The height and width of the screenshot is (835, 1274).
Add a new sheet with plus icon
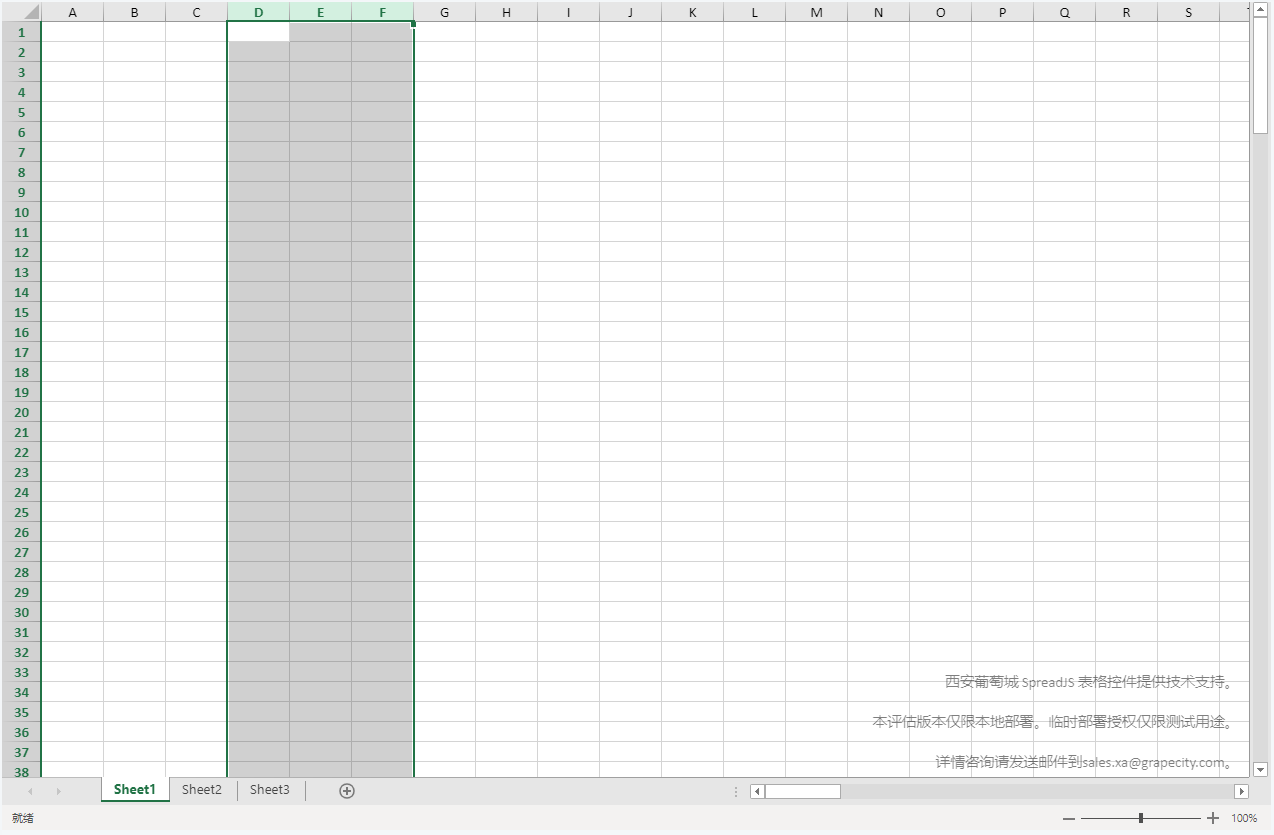coord(347,791)
